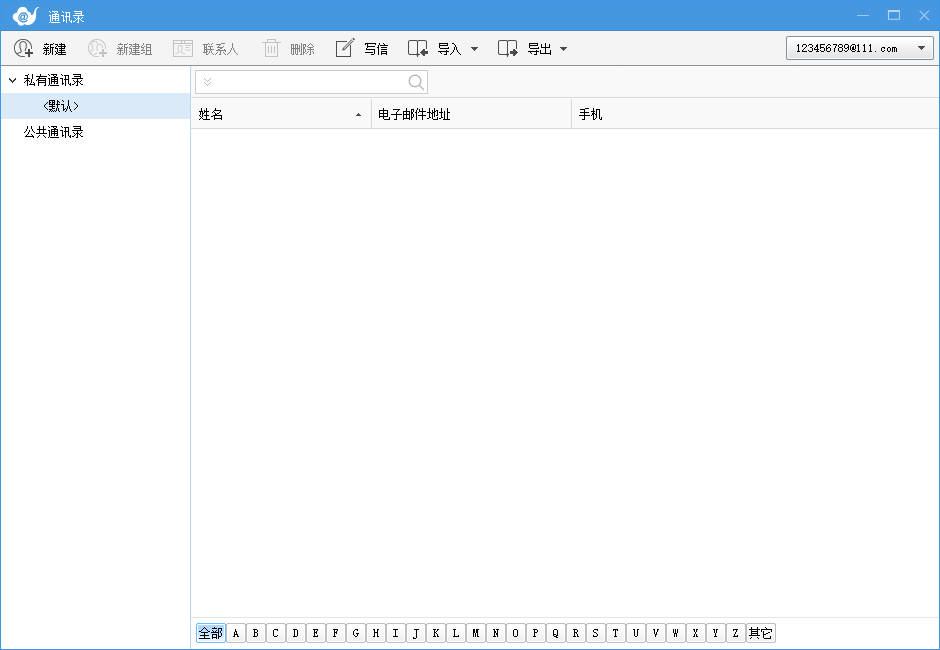This screenshot has width=940, height=650.
Task: Filter contacts by letter F
Action: (336, 633)
